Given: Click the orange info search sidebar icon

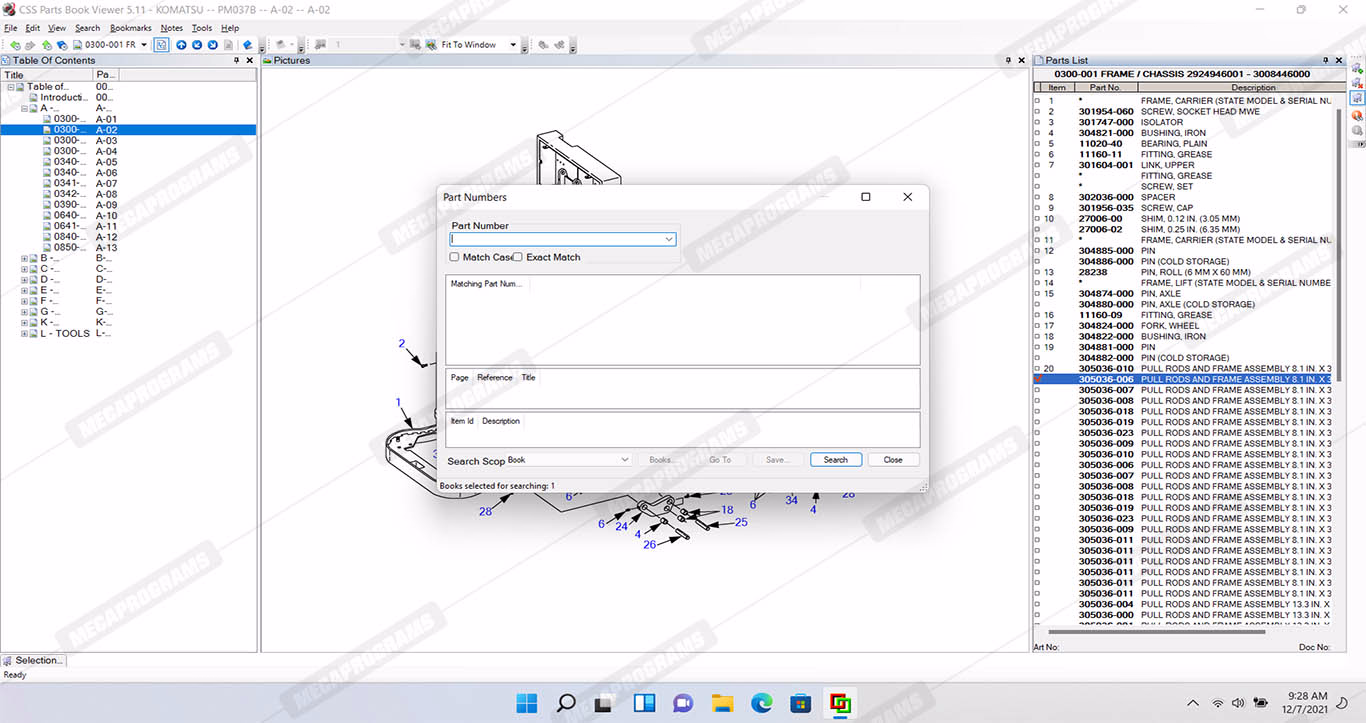Looking at the screenshot, I should [1357, 115].
